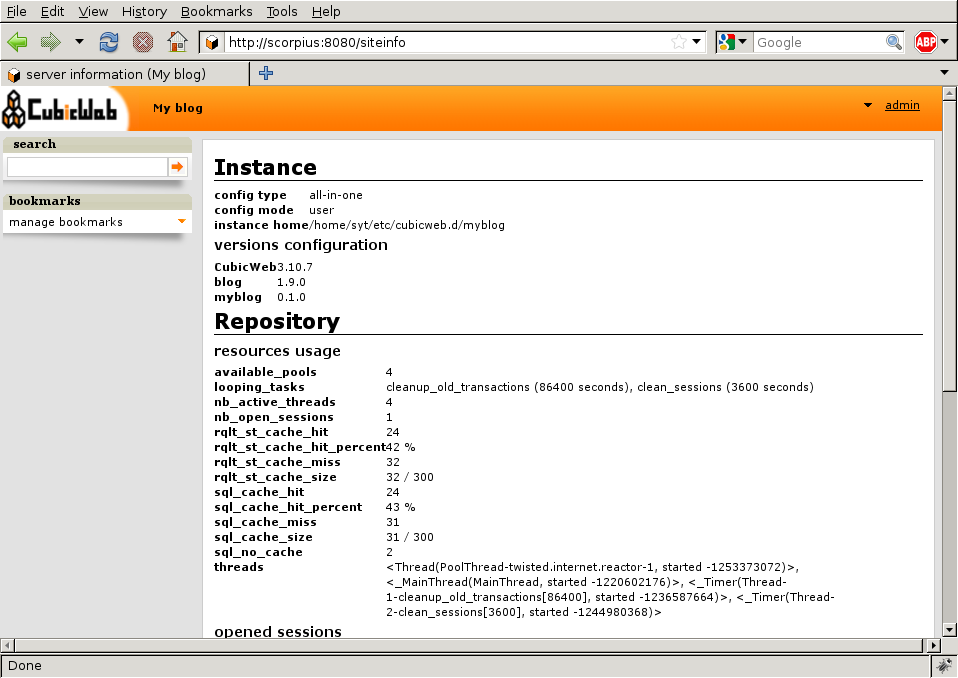Open the Help menu
The width and height of the screenshot is (958, 678).
[x=326, y=11]
